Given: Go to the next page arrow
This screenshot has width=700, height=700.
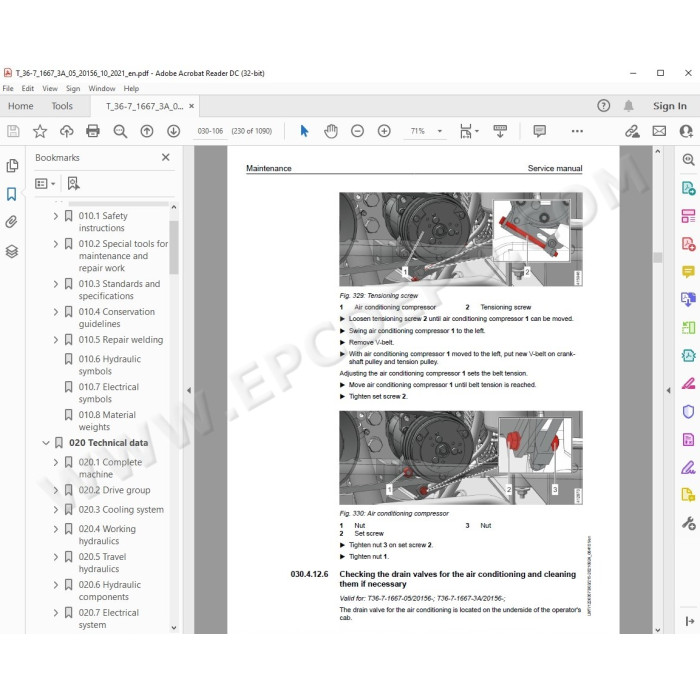Looking at the screenshot, I should tap(174, 131).
